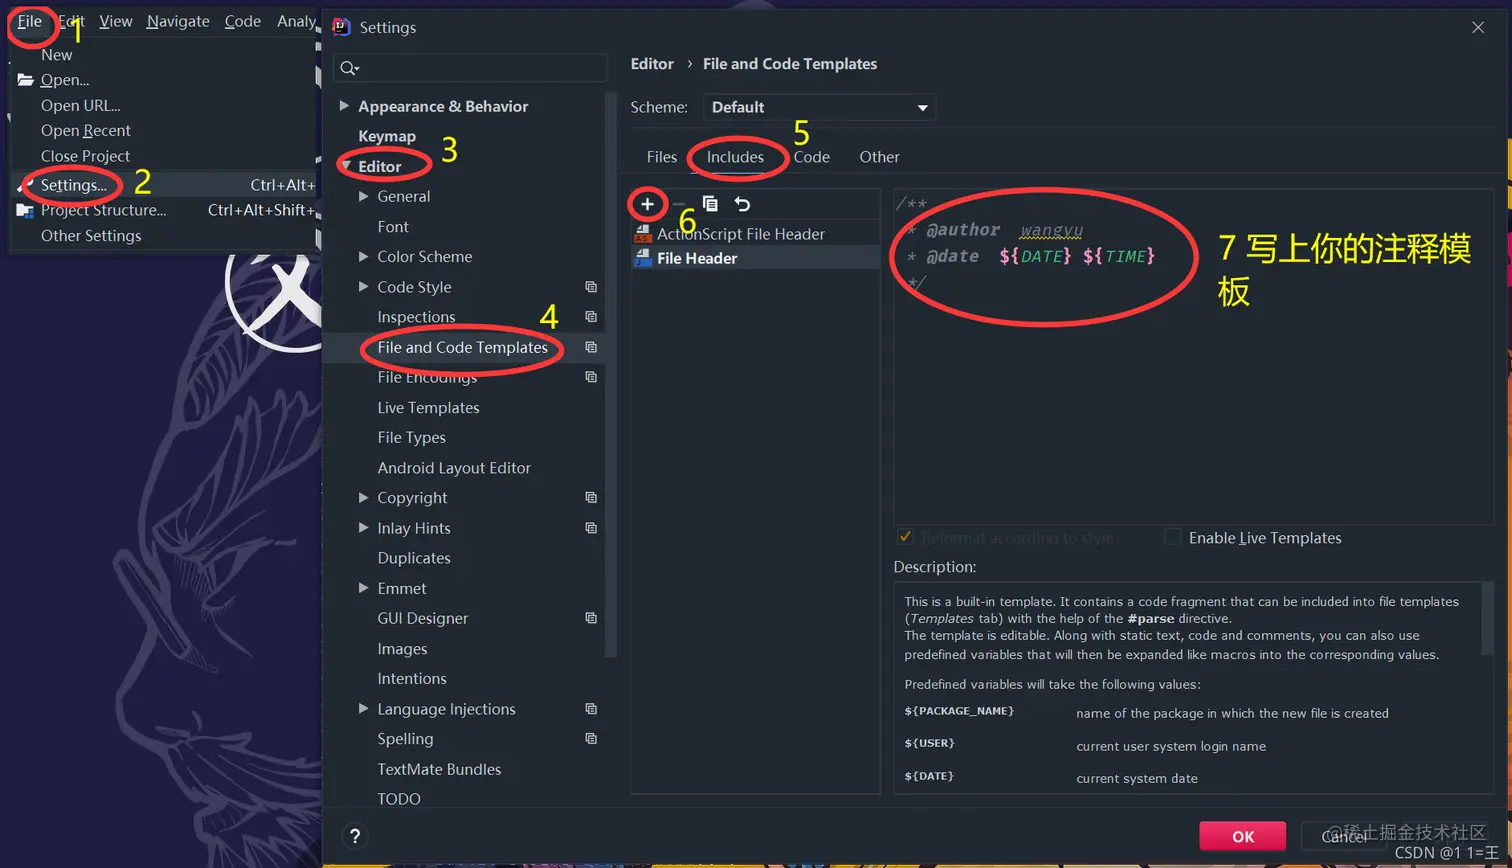Image resolution: width=1512 pixels, height=868 pixels.
Task: Click the project-level icon beside Language Injections
Action: coord(591,709)
